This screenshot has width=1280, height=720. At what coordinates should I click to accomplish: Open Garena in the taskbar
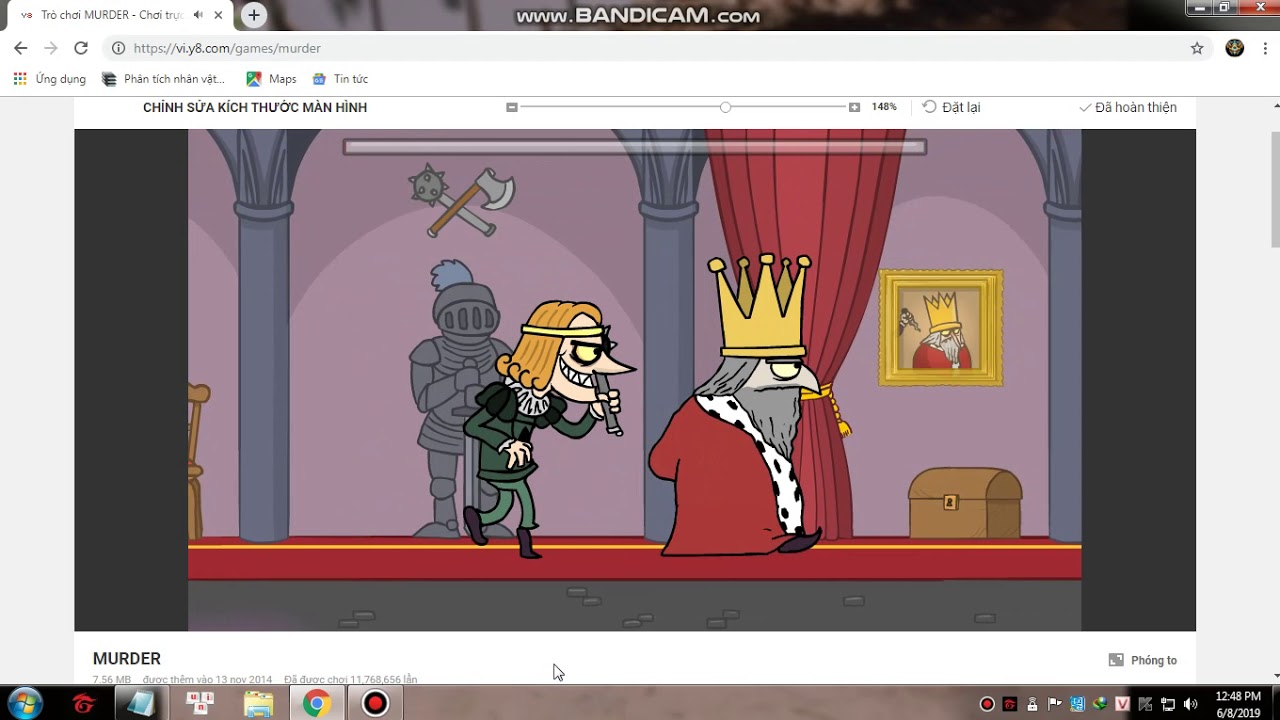(x=84, y=704)
